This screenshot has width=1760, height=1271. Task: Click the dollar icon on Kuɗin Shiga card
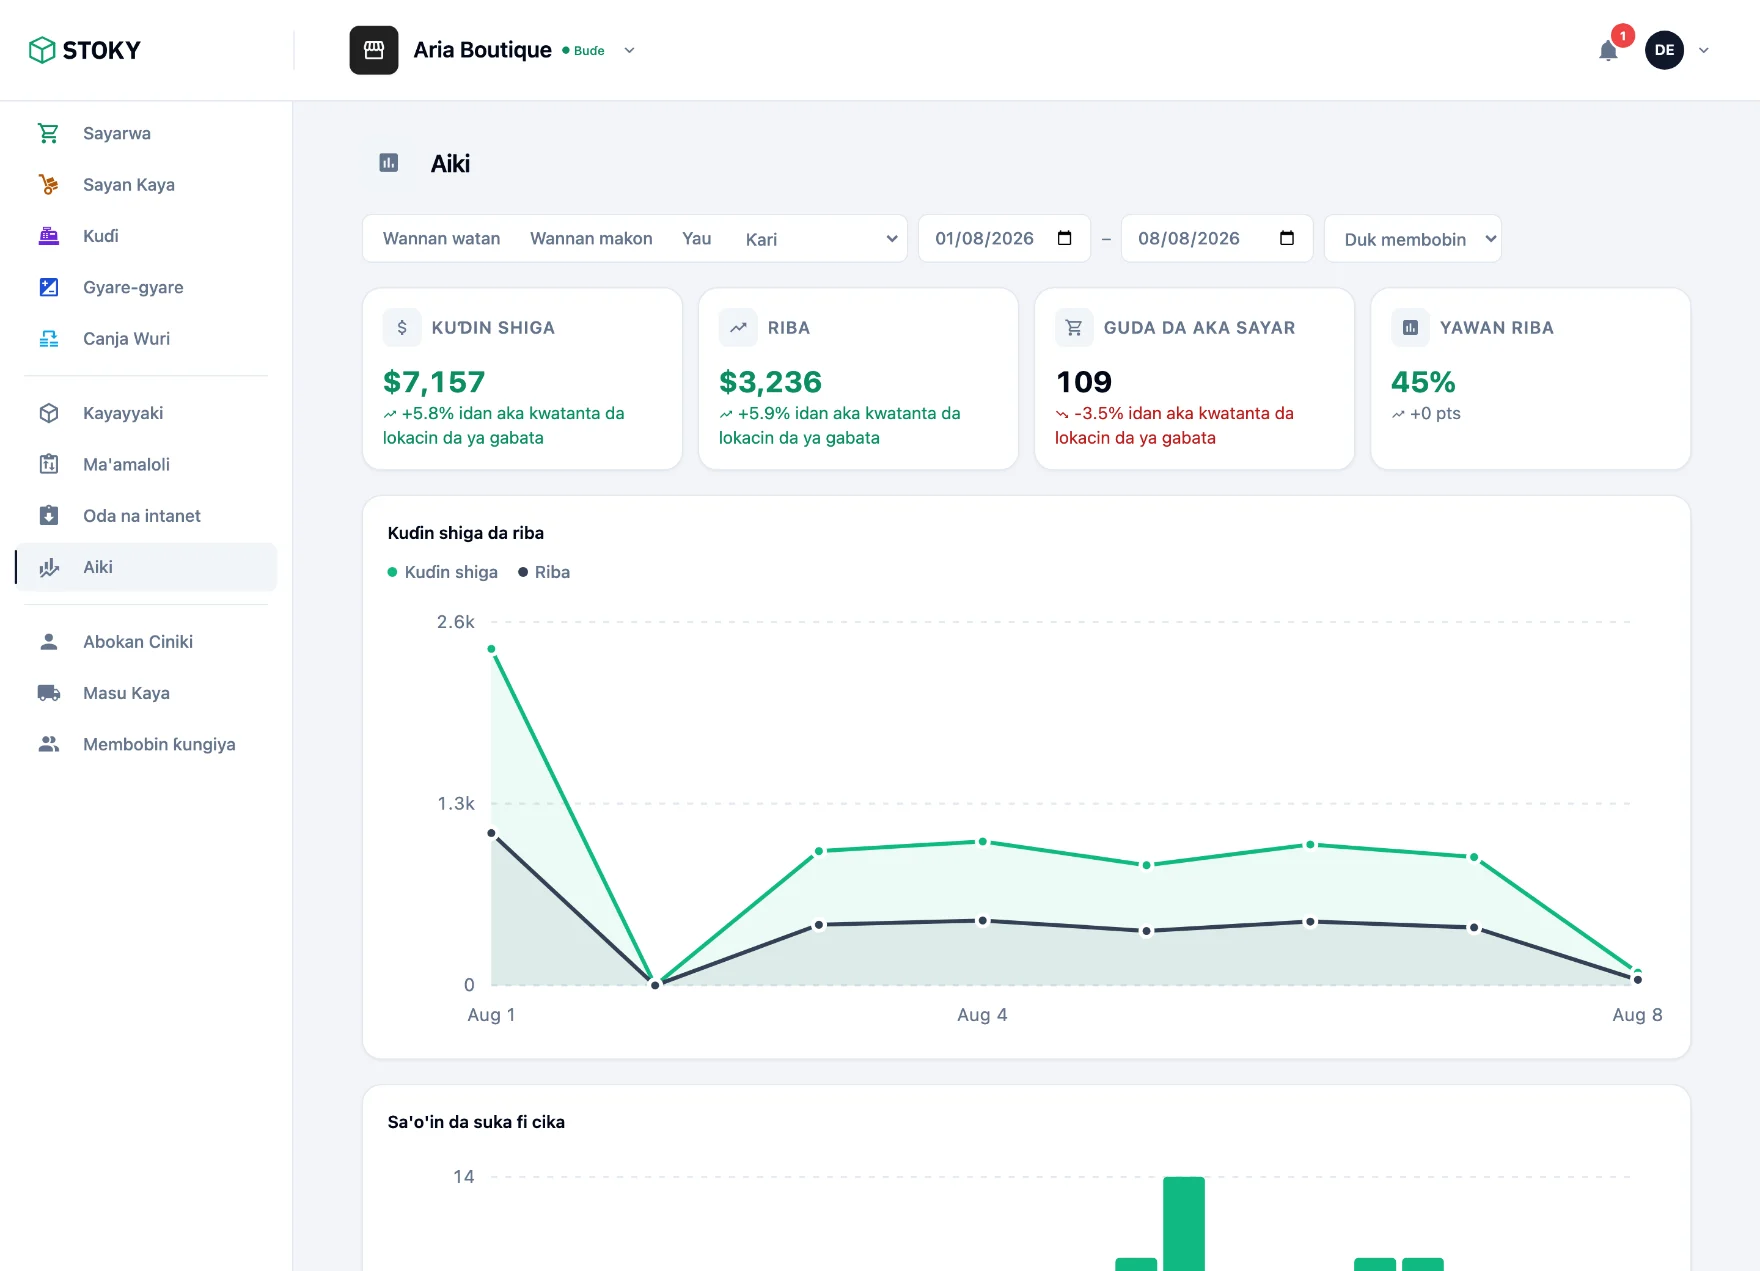(402, 327)
